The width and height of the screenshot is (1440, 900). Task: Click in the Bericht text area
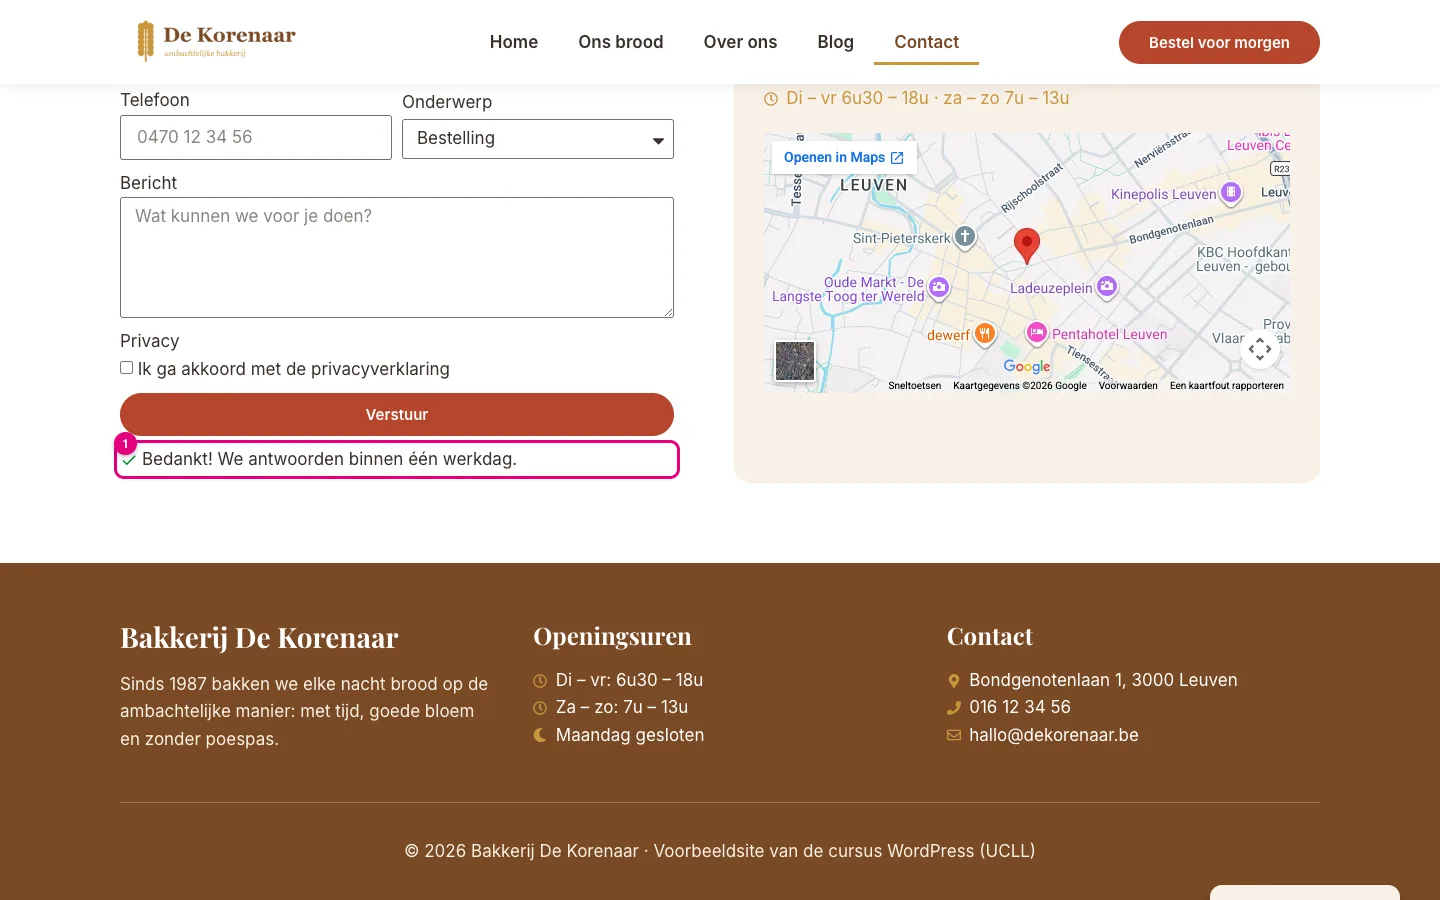pyautogui.click(x=397, y=258)
